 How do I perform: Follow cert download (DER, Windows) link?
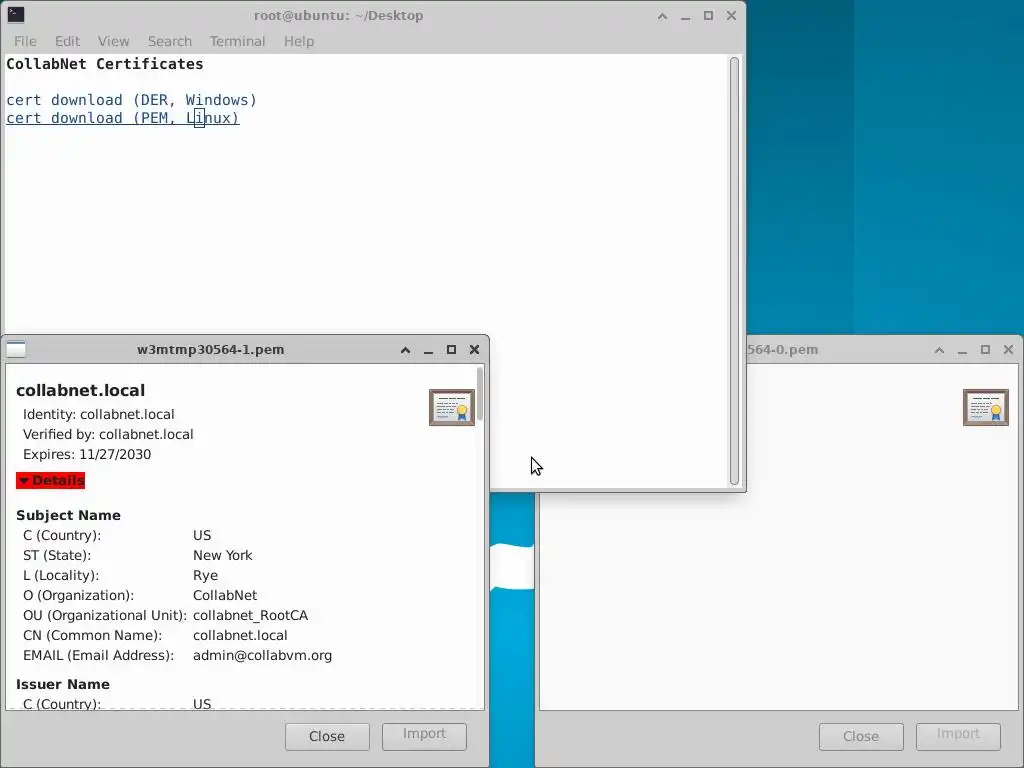pyautogui.click(x=131, y=100)
